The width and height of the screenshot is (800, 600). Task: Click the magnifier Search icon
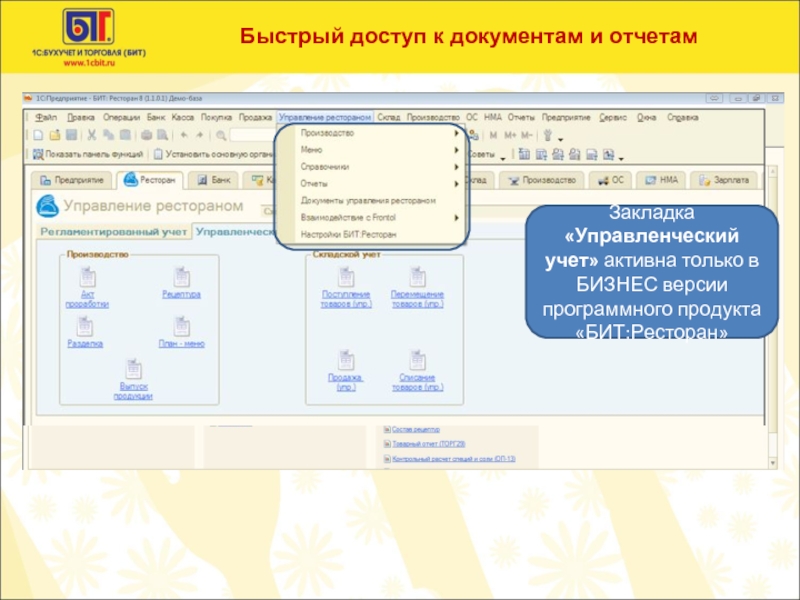coord(221,135)
